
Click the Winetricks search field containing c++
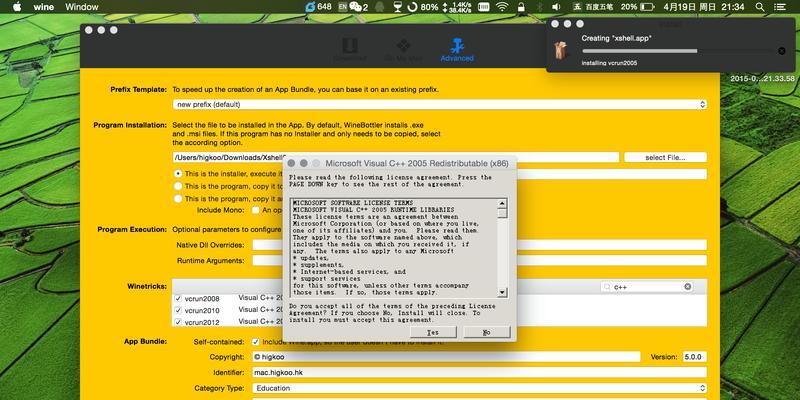(647, 287)
